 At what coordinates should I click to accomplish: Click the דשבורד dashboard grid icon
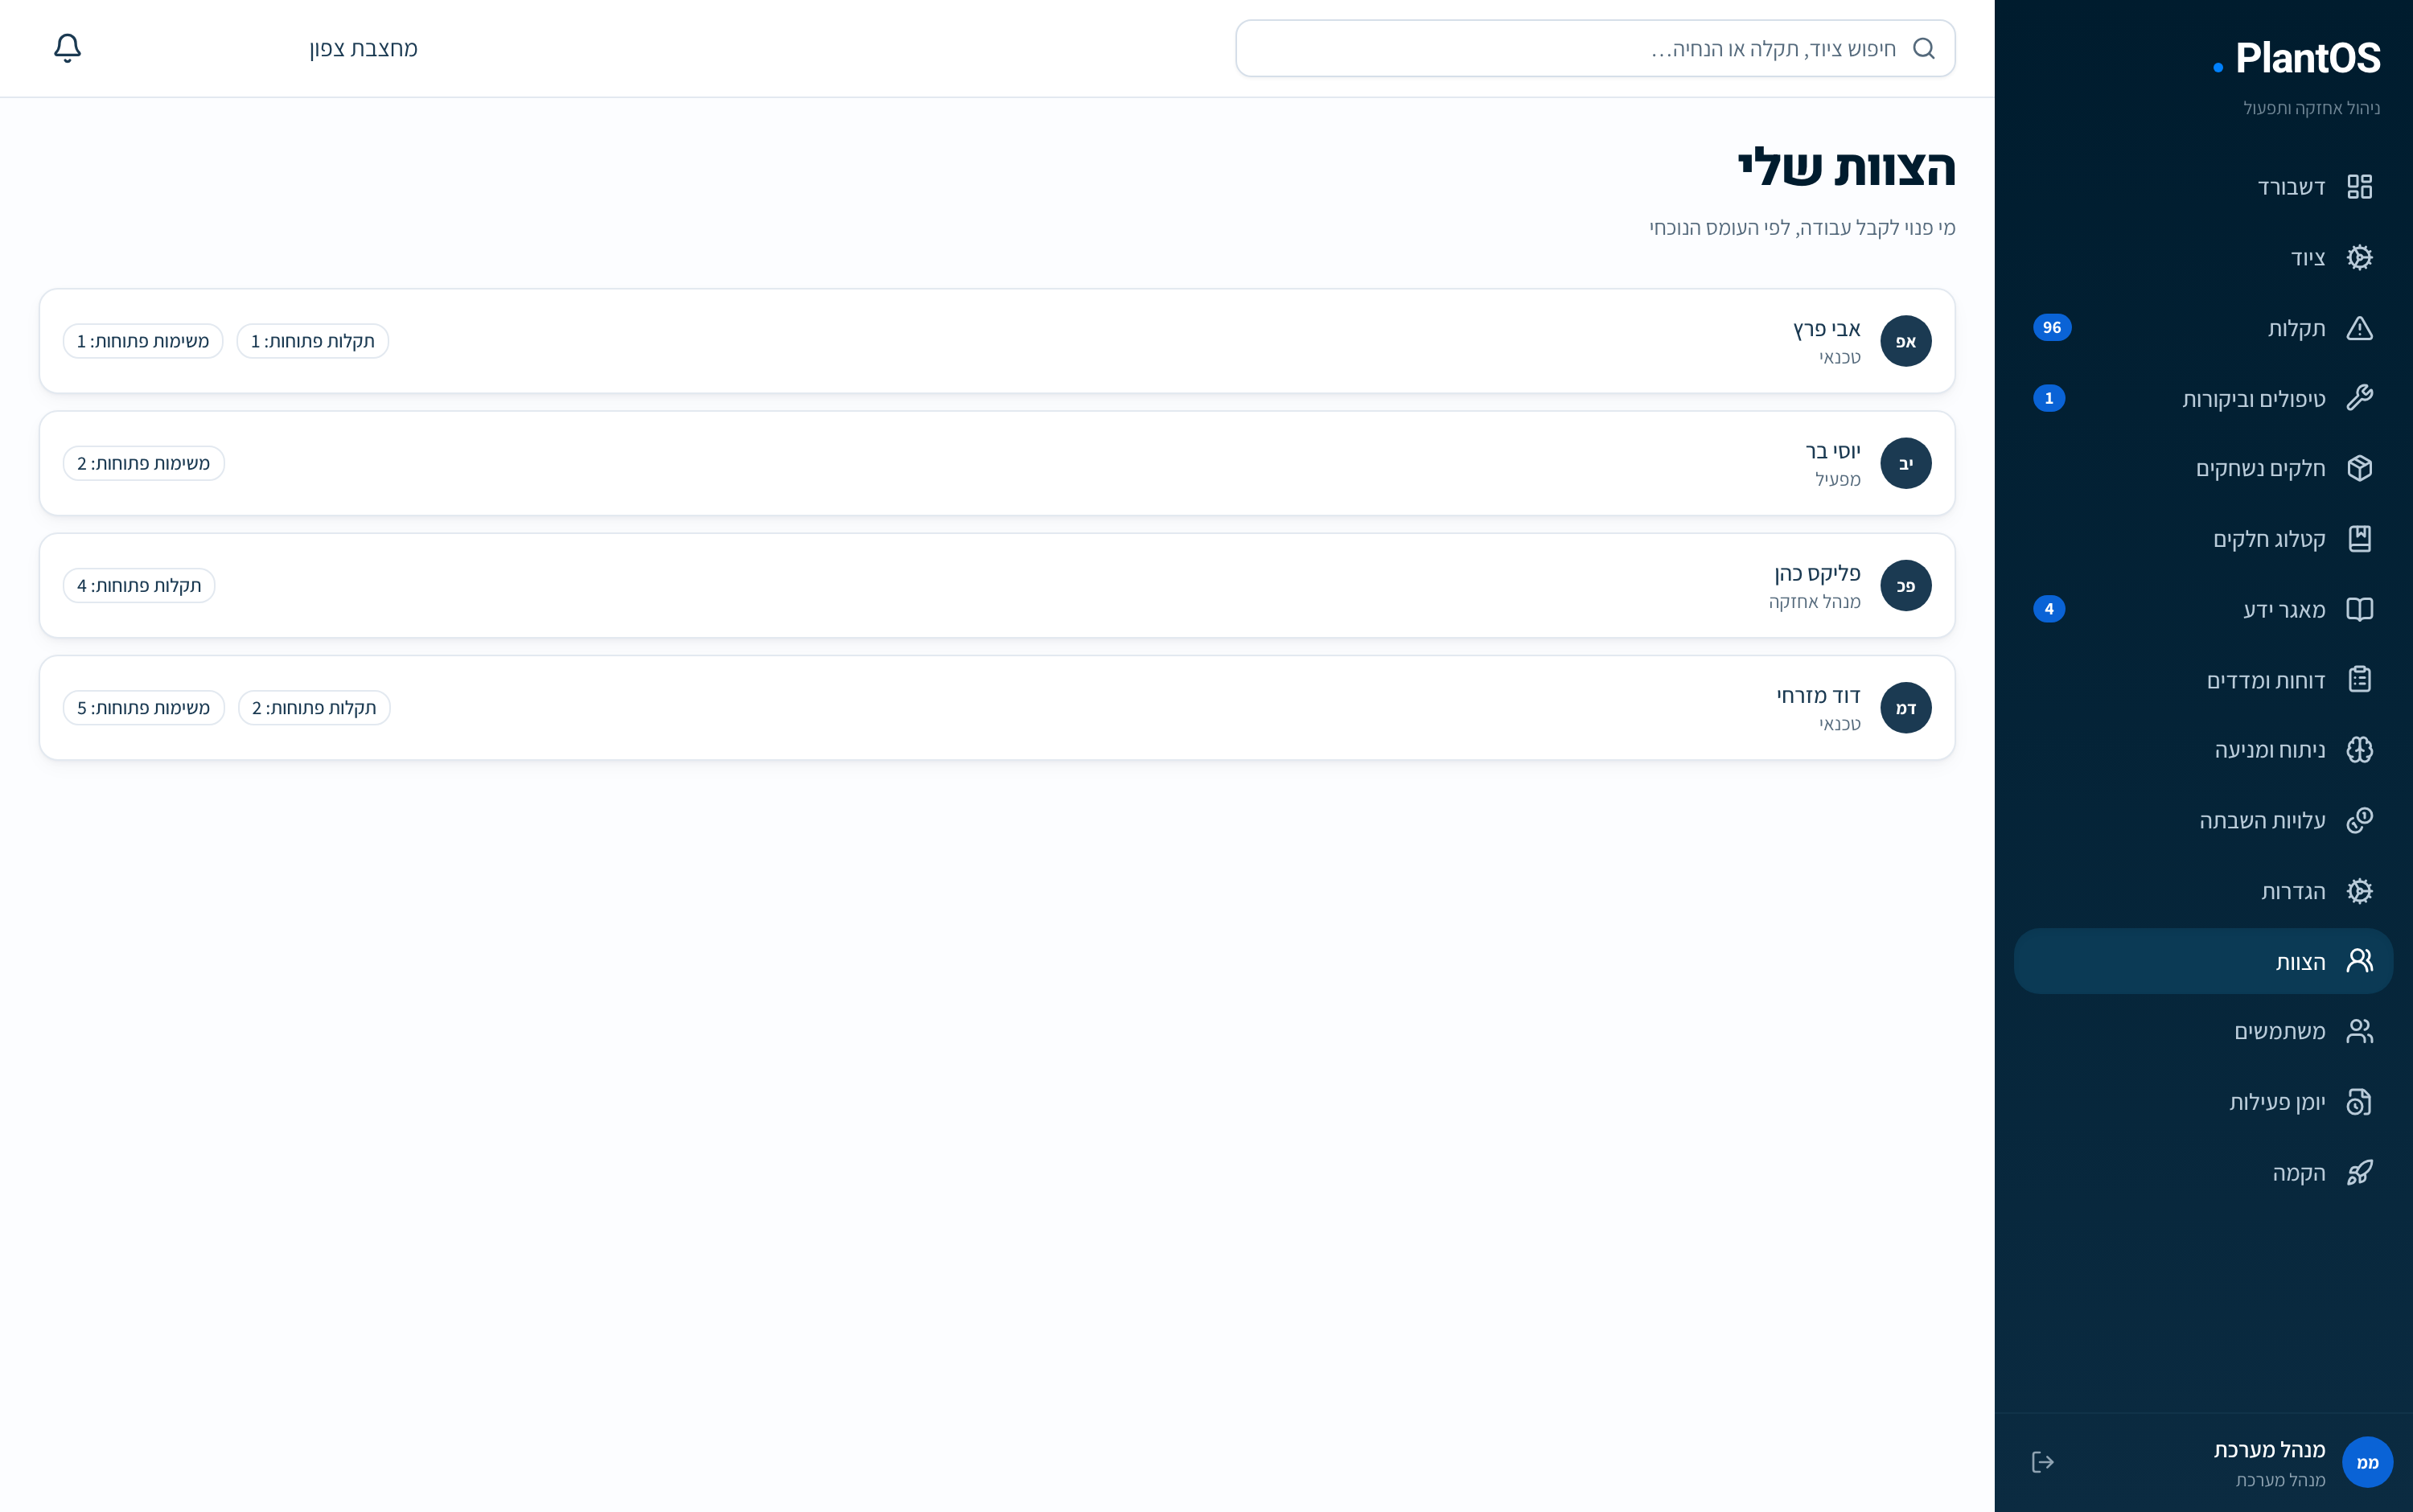coord(2359,187)
